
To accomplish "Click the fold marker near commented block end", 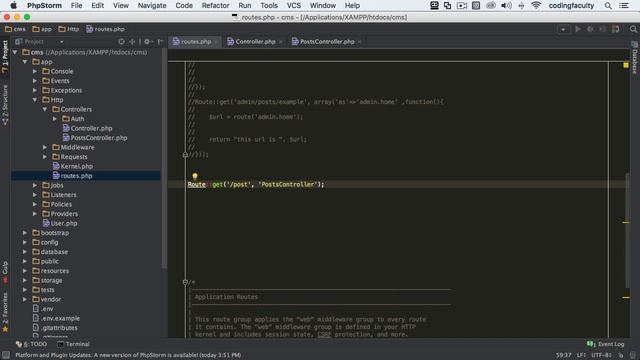I will click(185, 155).
